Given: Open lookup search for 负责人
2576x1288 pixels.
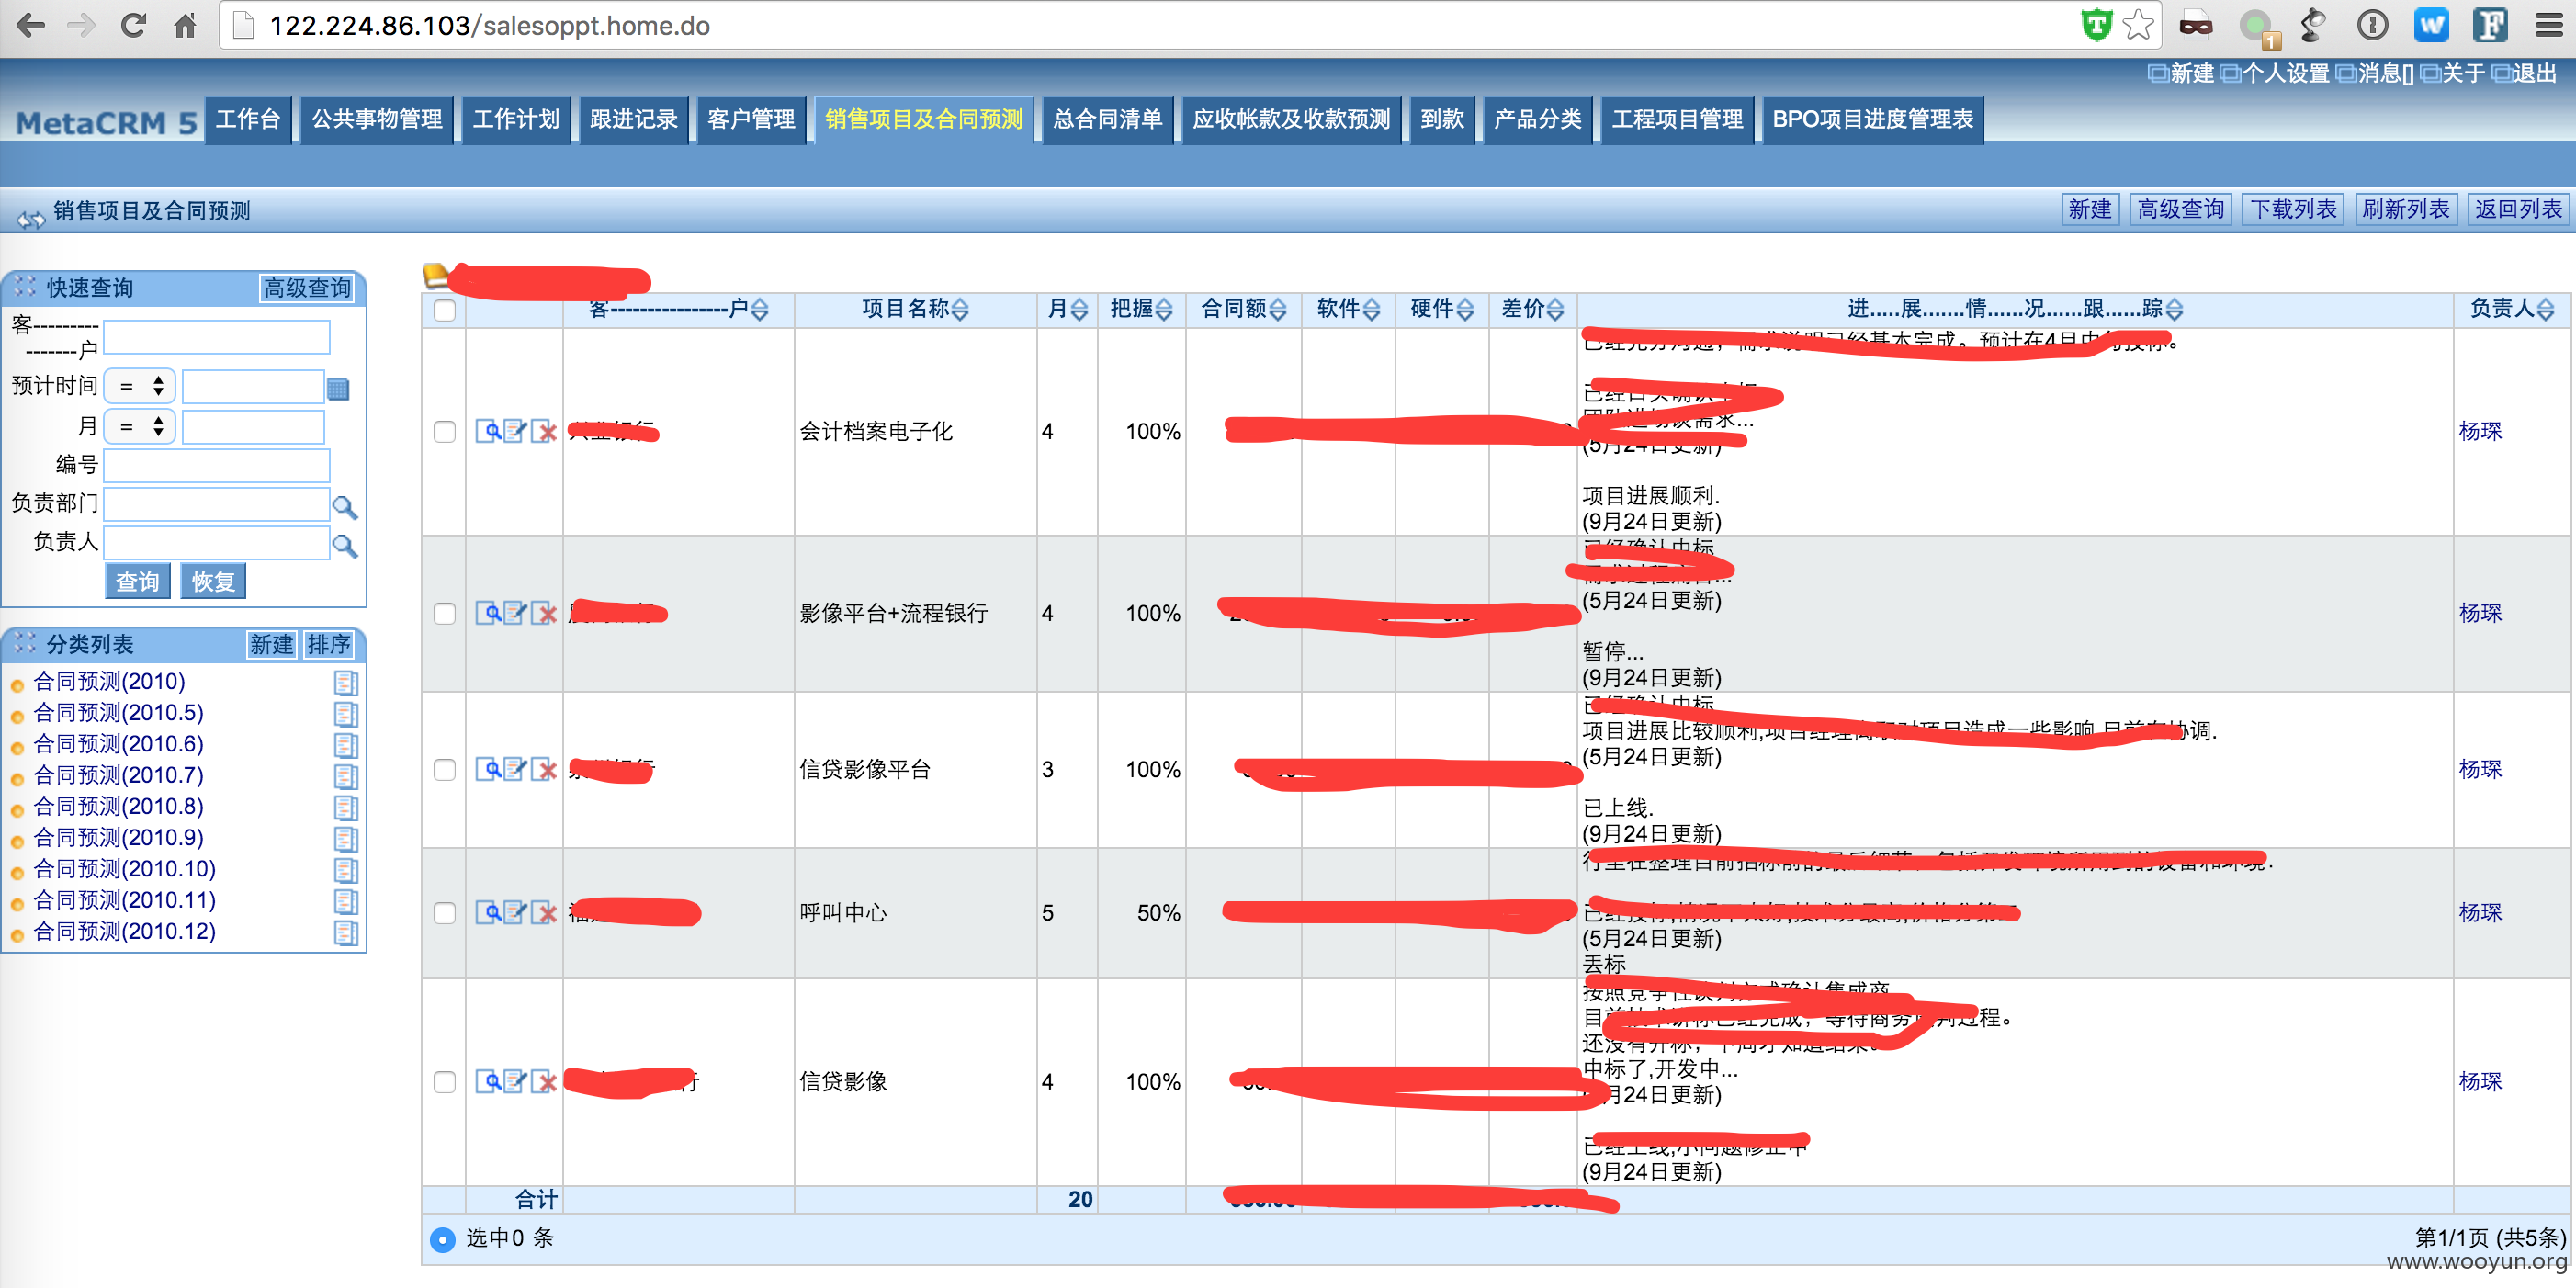Looking at the screenshot, I should coord(345,546).
